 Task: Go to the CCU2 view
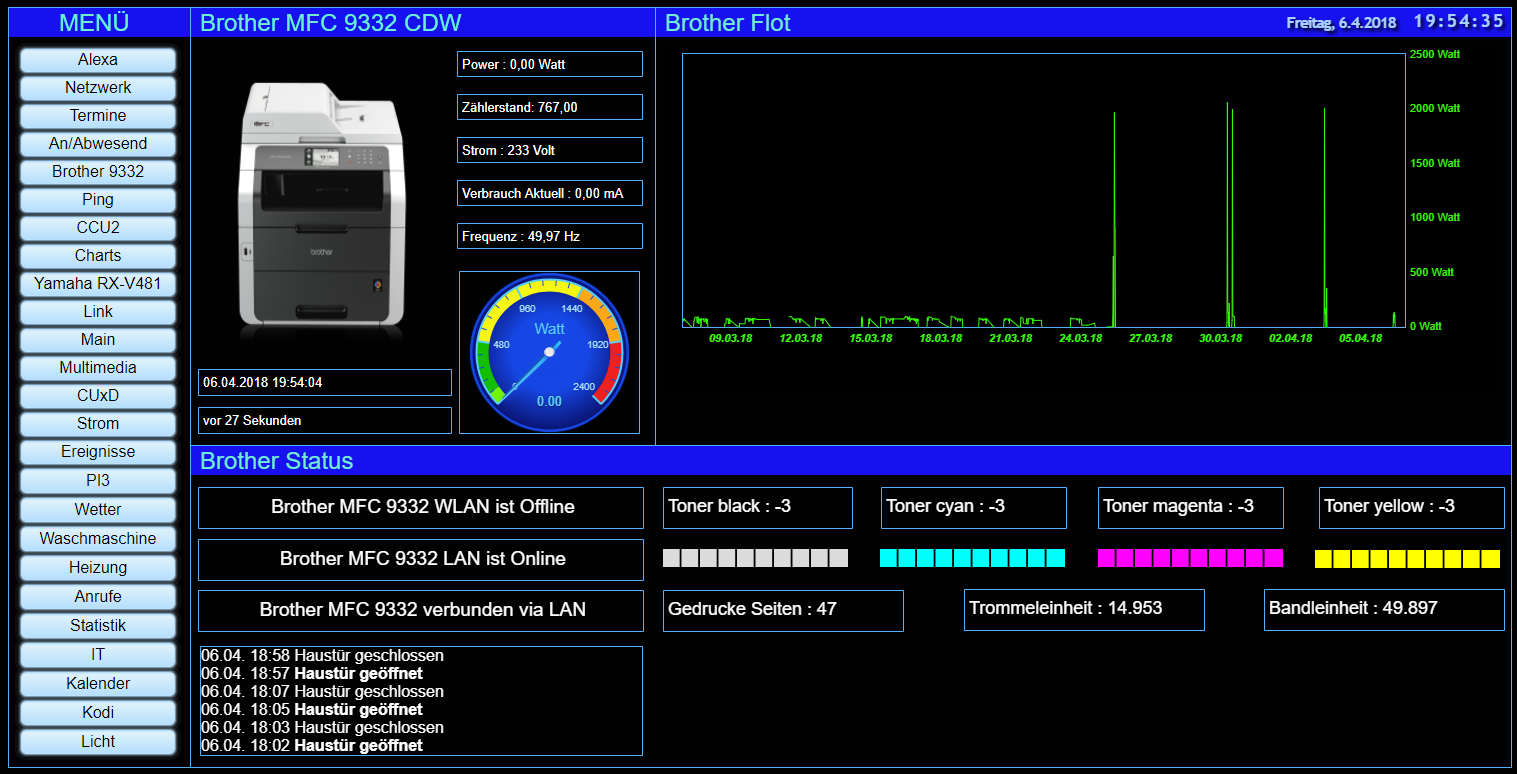(98, 228)
